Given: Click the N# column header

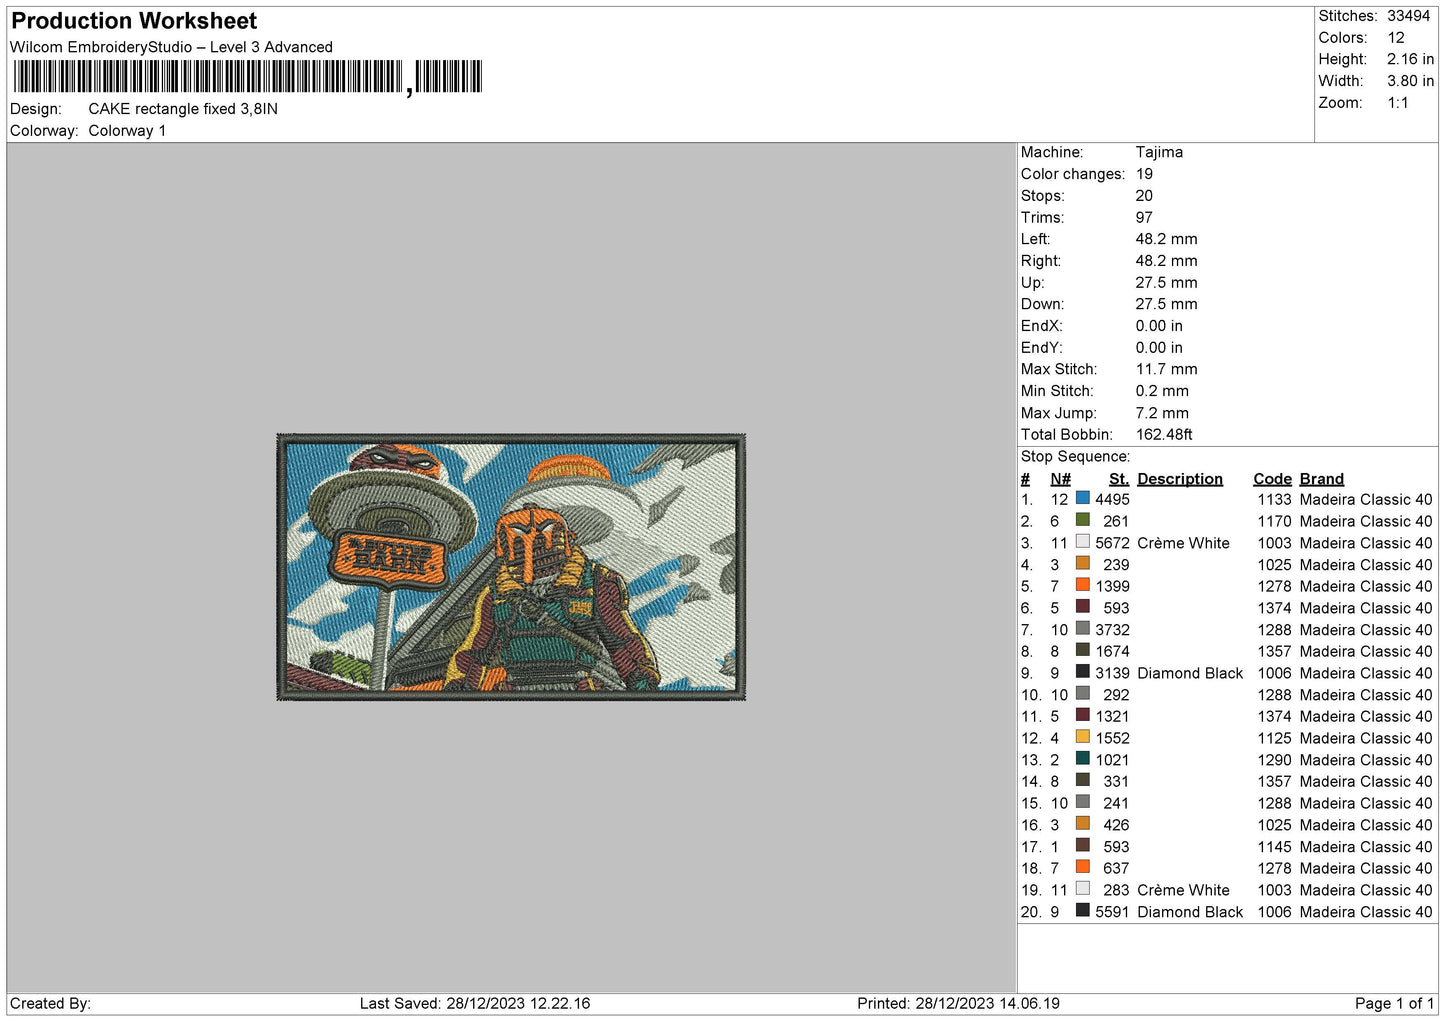Looking at the screenshot, I should click(1060, 479).
